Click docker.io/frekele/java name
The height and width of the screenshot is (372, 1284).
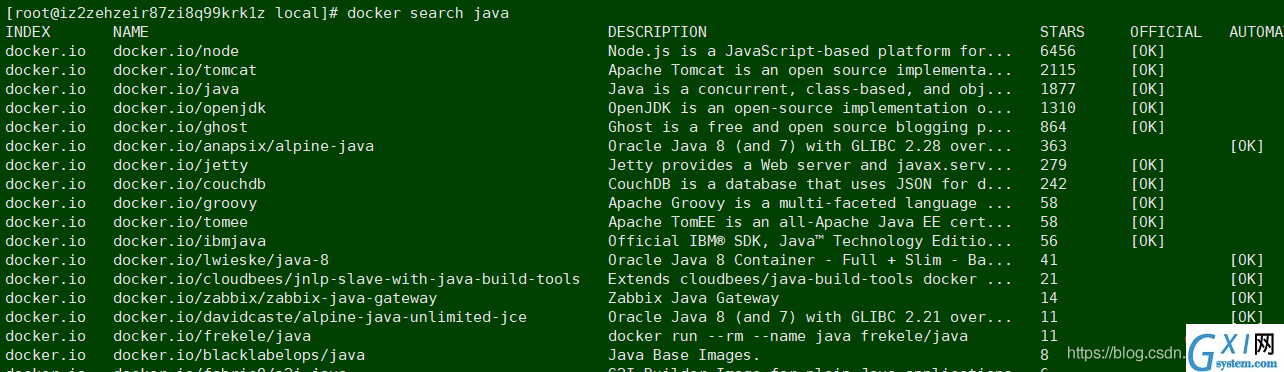[212, 336]
